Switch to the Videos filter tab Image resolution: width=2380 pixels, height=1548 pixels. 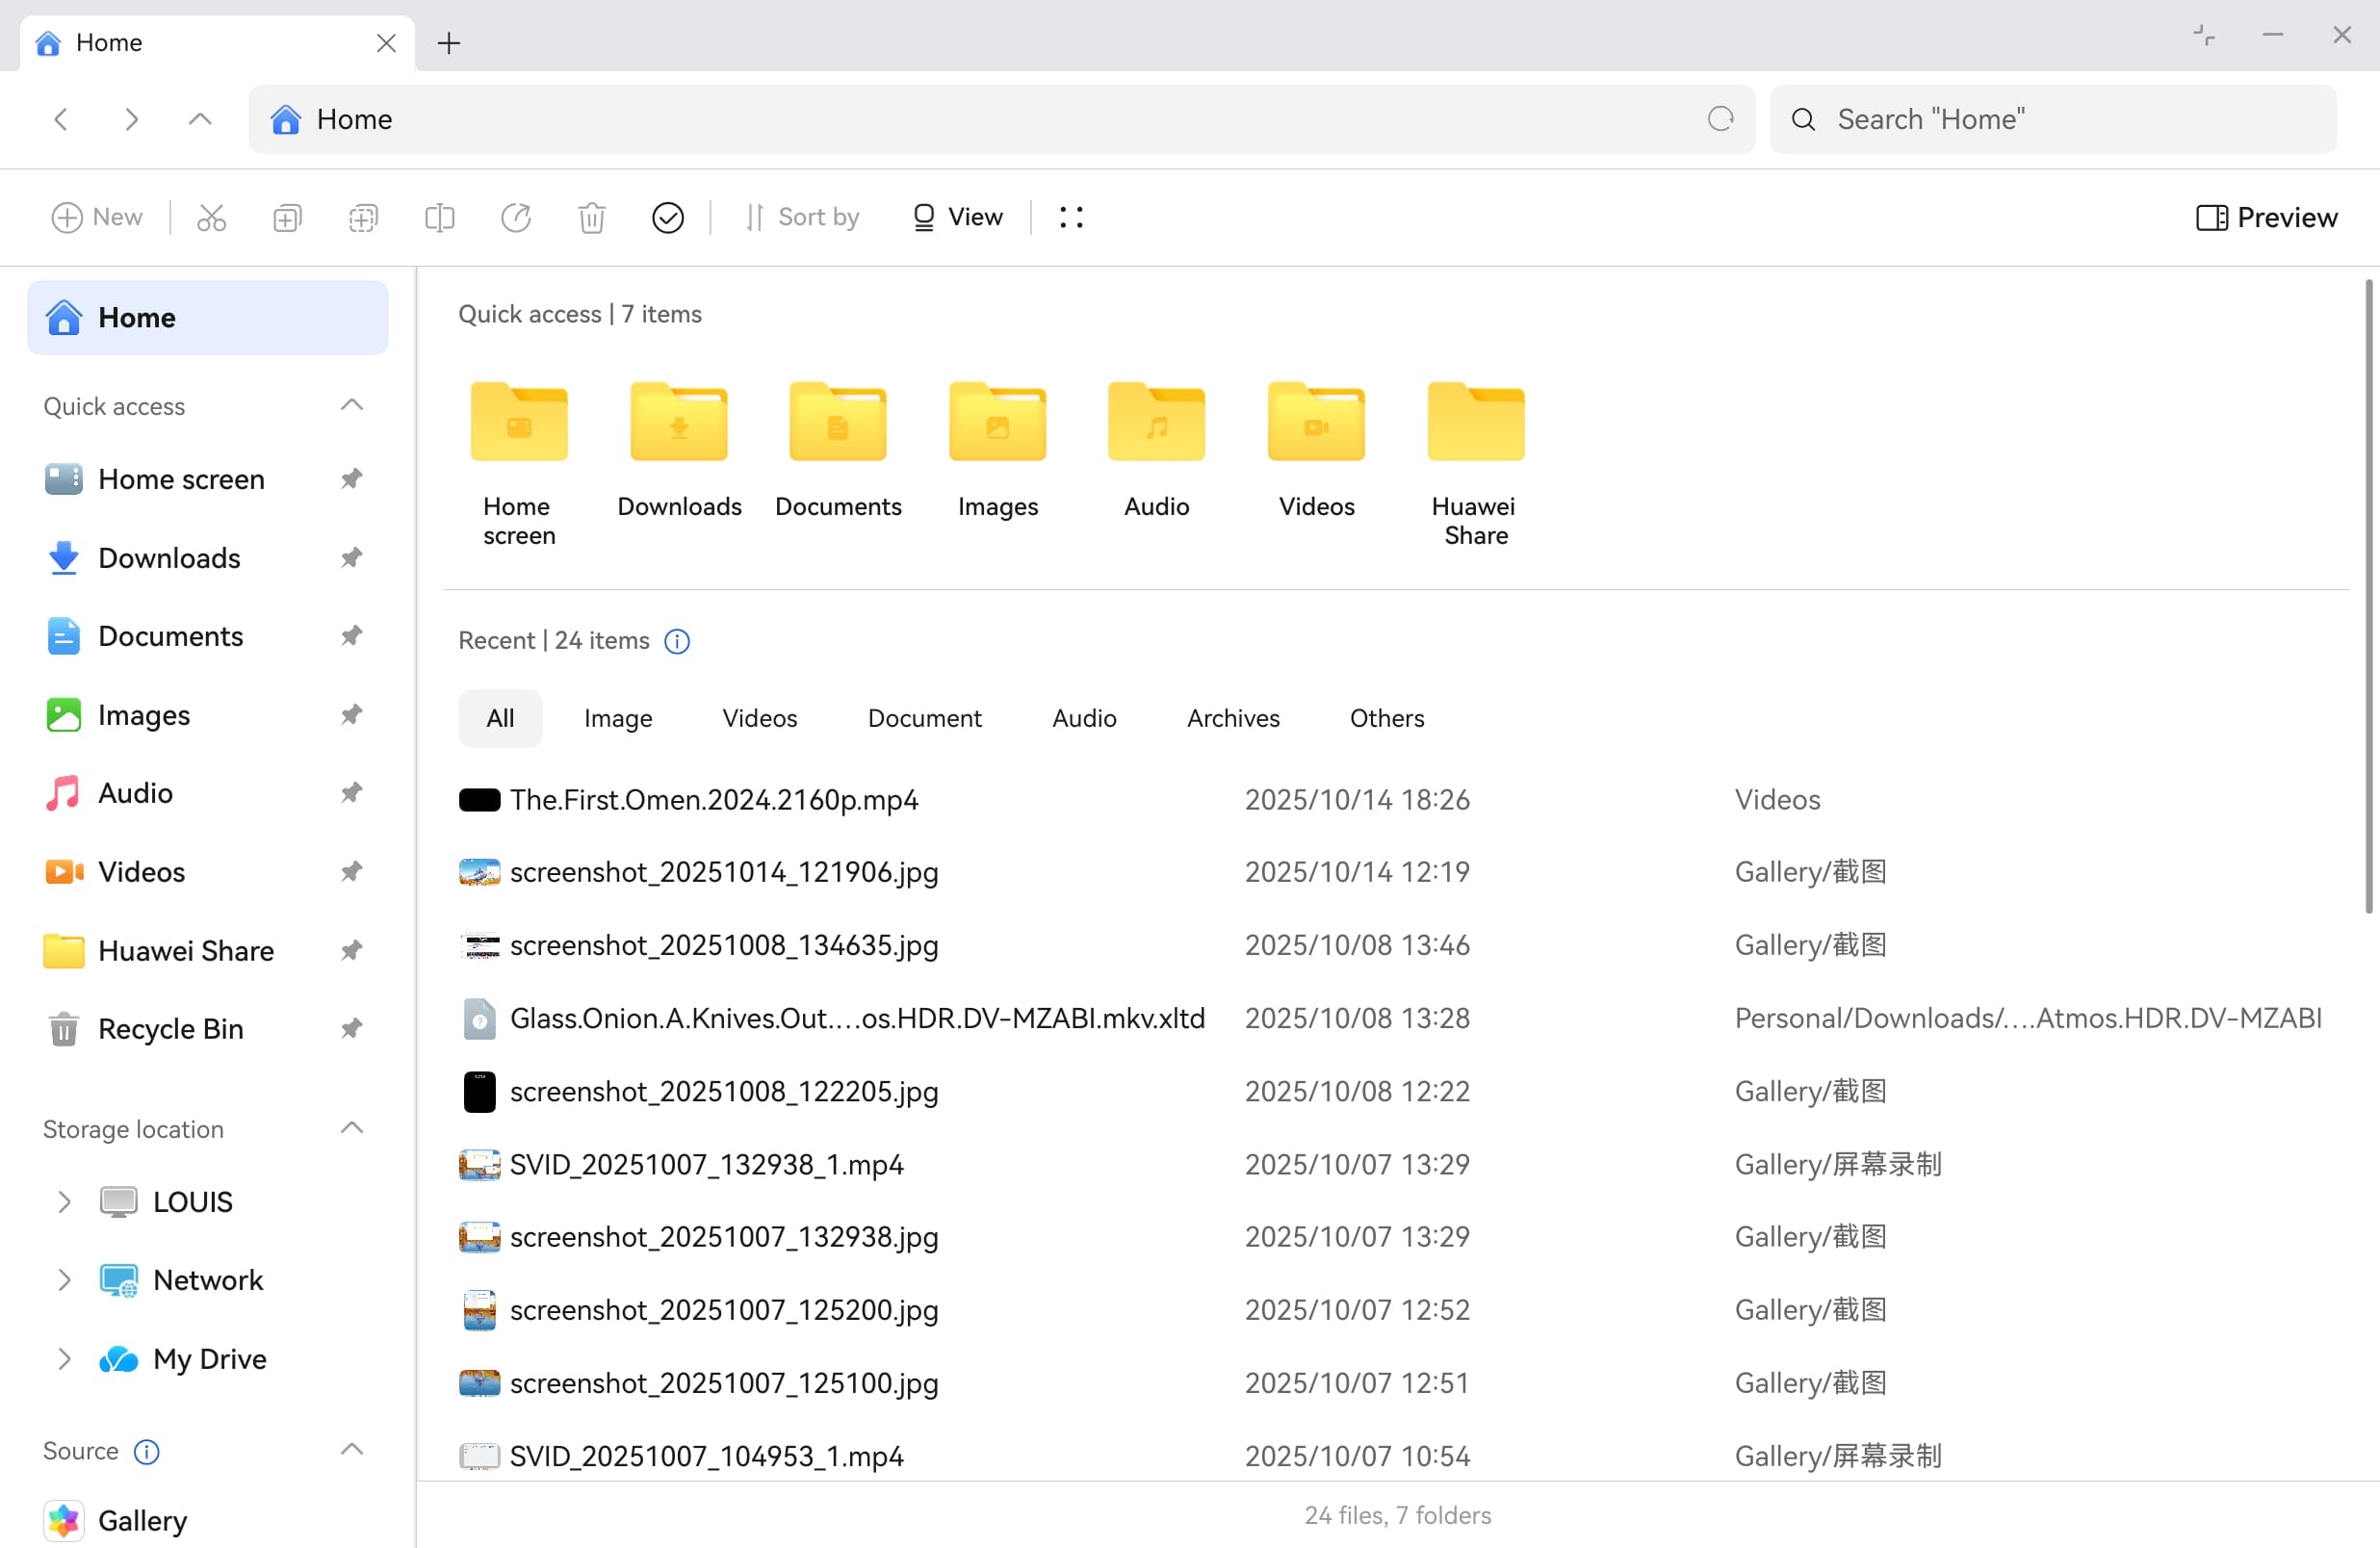click(x=759, y=718)
